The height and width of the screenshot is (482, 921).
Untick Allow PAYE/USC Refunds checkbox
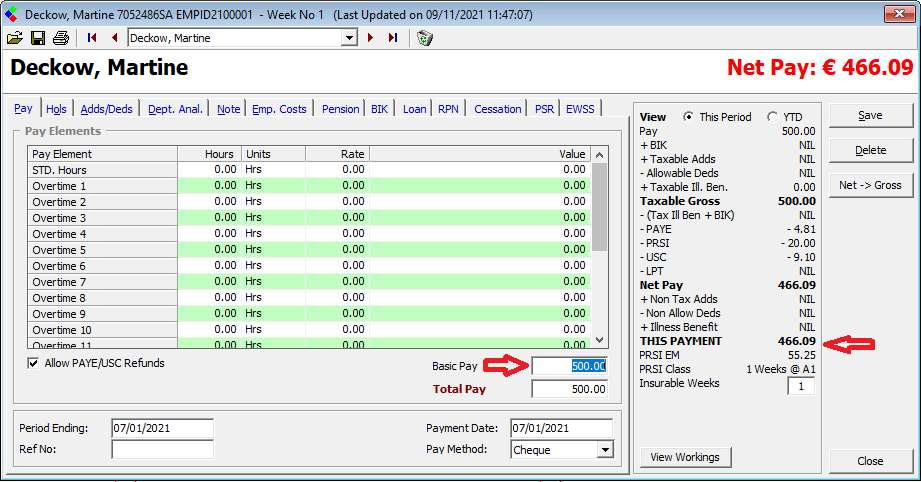pyautogui.click(x=34, y=364)
